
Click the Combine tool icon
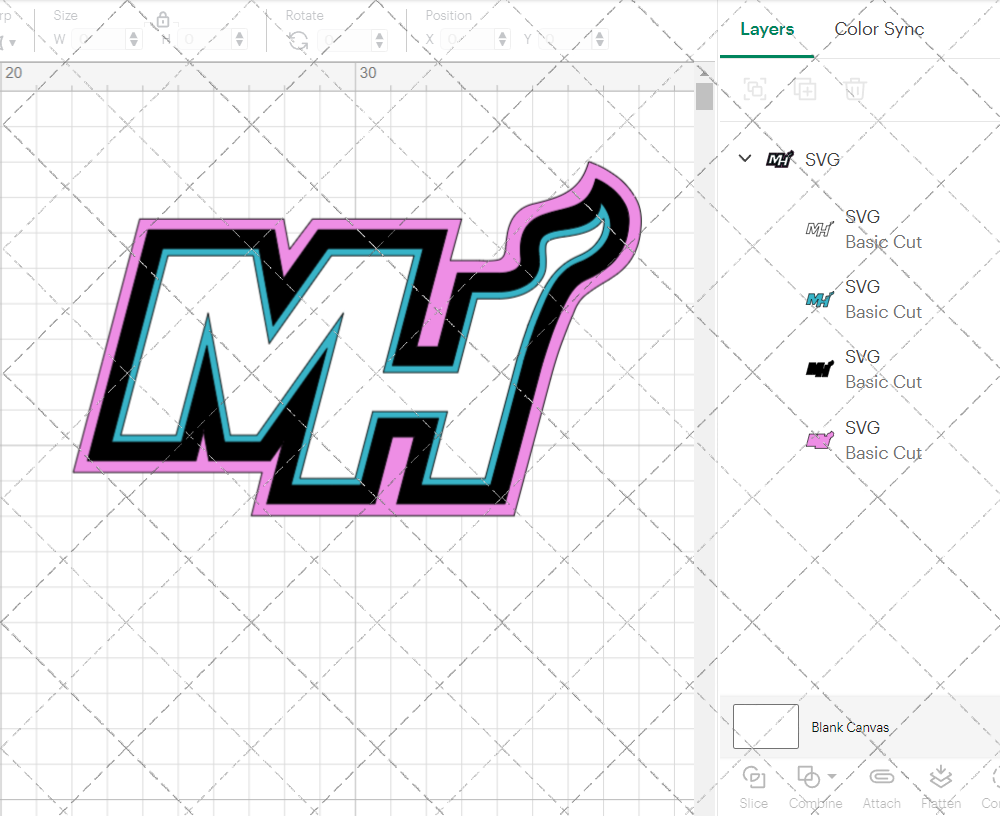click(x=809, y=777)
